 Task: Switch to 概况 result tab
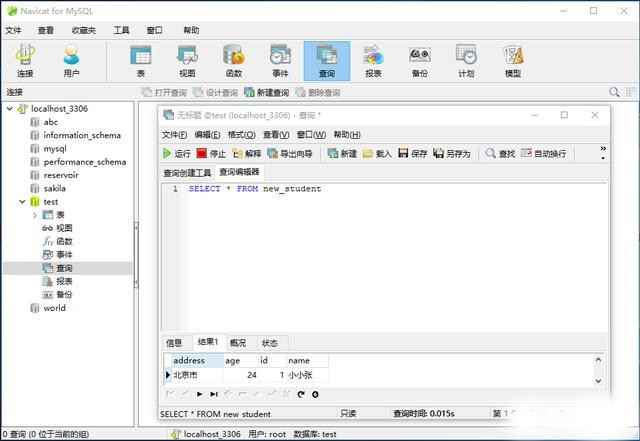pyautogui.click(x=238, y=343)
